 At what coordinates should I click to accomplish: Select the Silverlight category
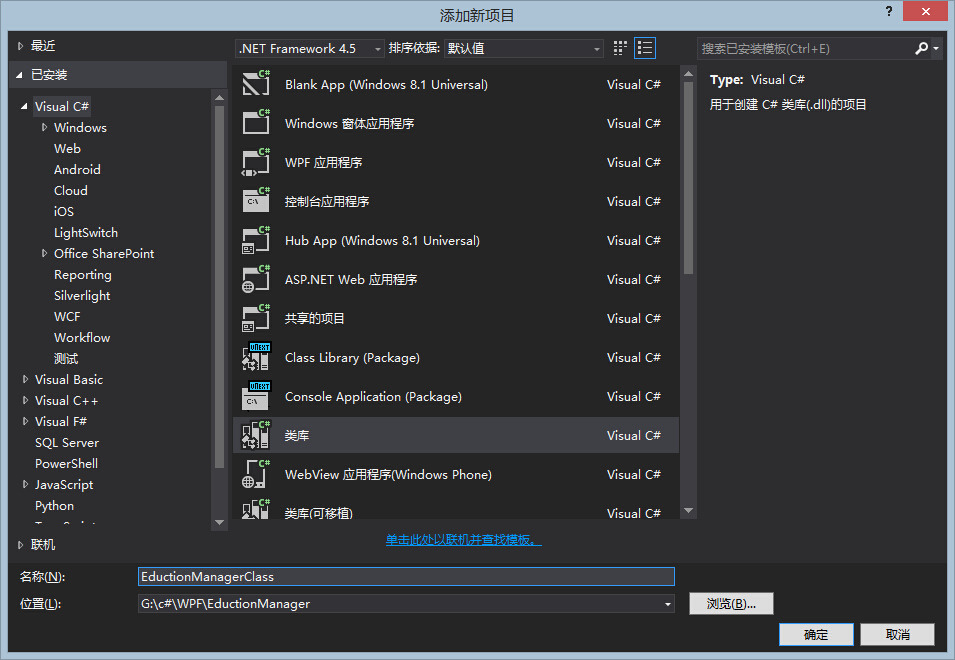click(x=82, y=295)
